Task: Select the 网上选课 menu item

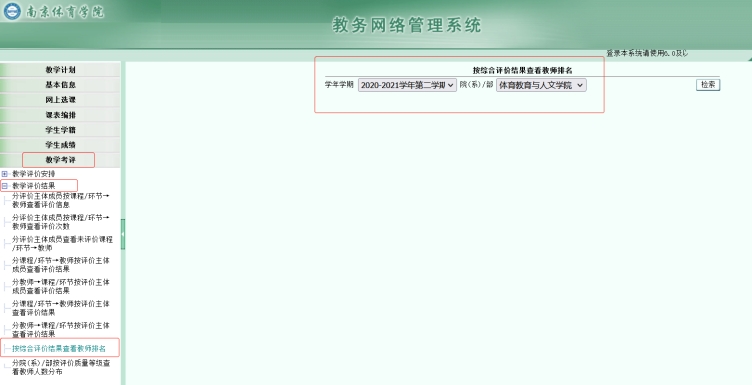Action: (60, 100)
